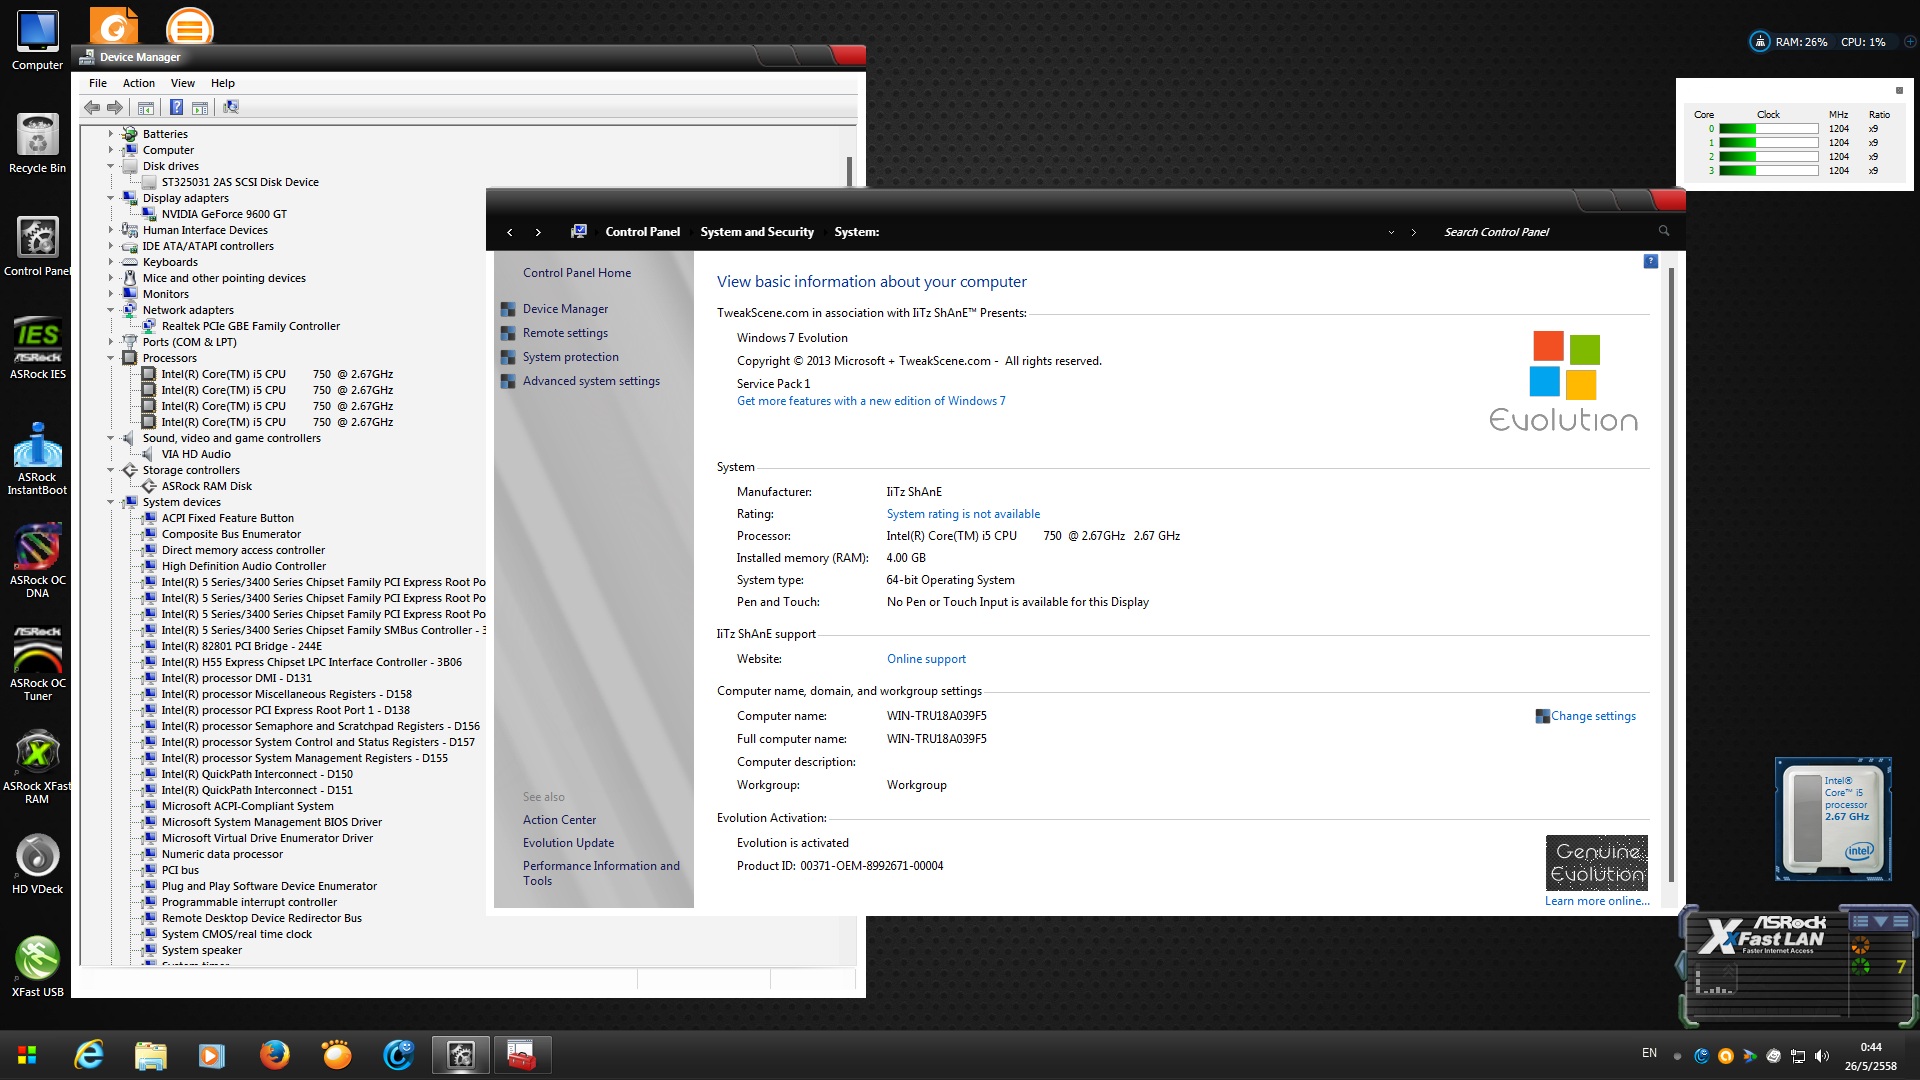The image size is (1920, 1080).
Task: Open Firefox from the taskbar
Action: tap(274, 1055)
